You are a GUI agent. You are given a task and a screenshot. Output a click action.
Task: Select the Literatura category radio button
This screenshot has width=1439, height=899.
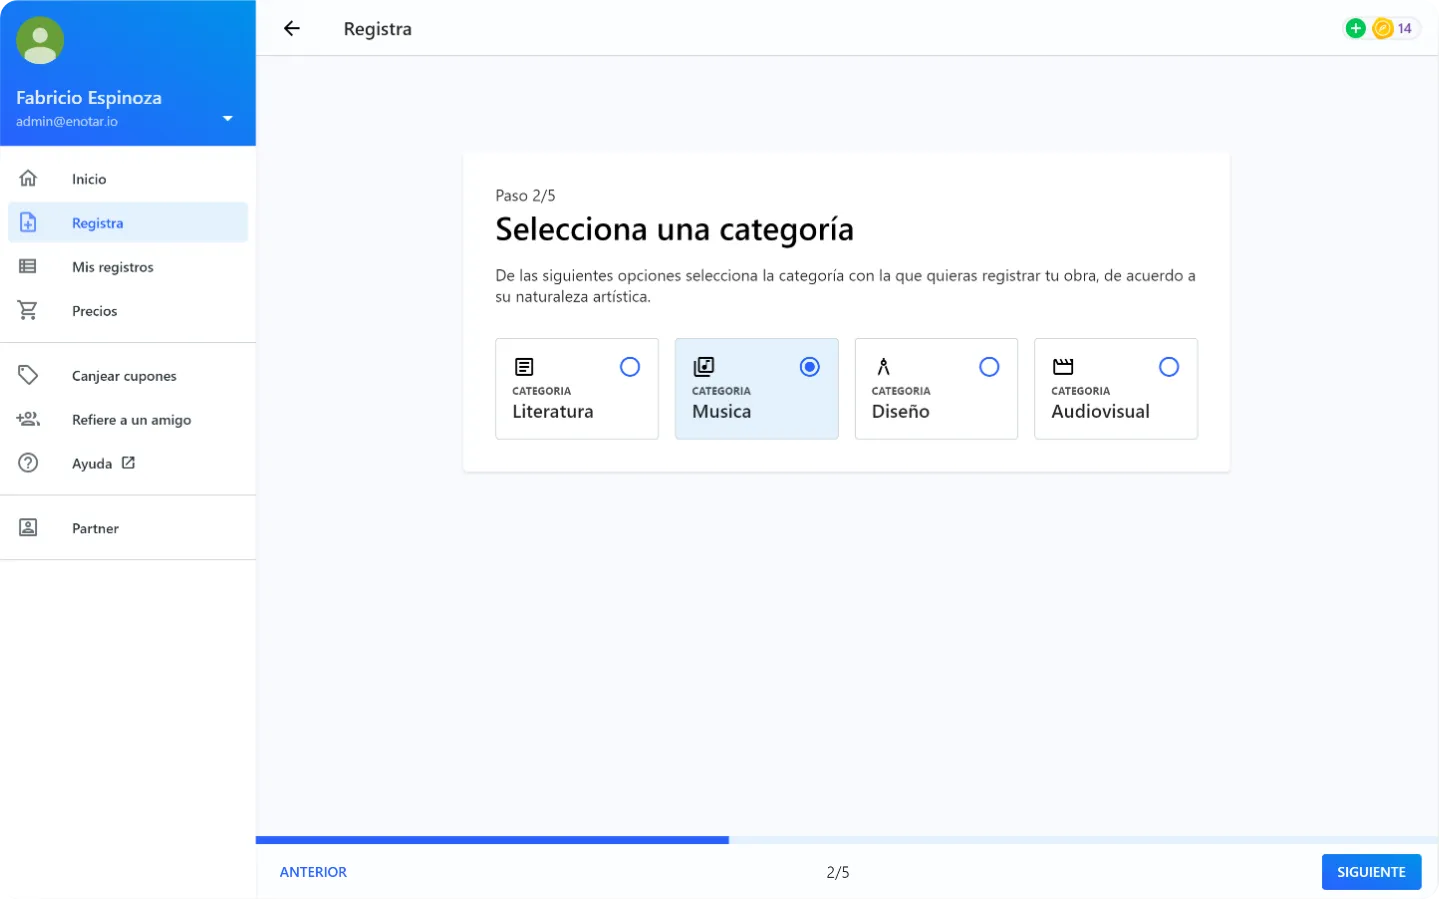click(630, 366)
